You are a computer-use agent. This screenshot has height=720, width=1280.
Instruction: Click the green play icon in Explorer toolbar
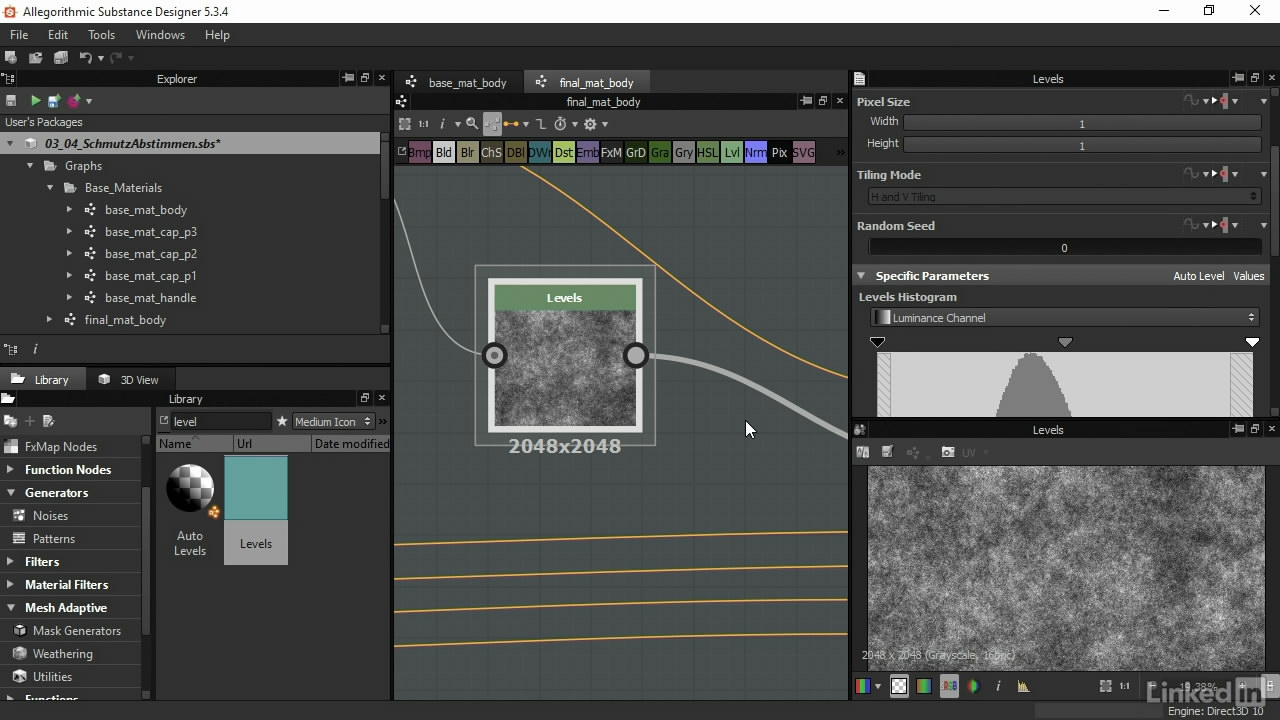click(x=36, y=101)
